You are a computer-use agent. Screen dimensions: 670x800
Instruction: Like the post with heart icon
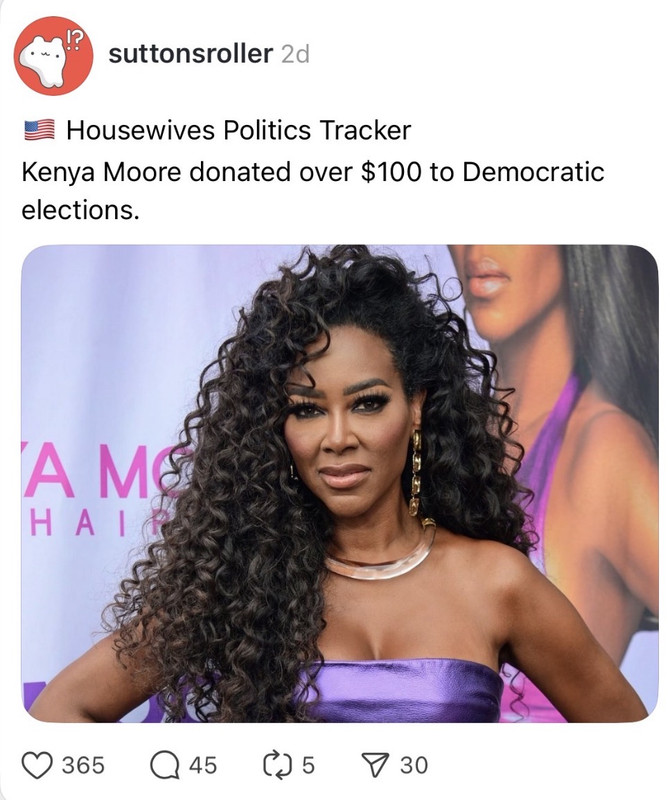click(37, 765)
